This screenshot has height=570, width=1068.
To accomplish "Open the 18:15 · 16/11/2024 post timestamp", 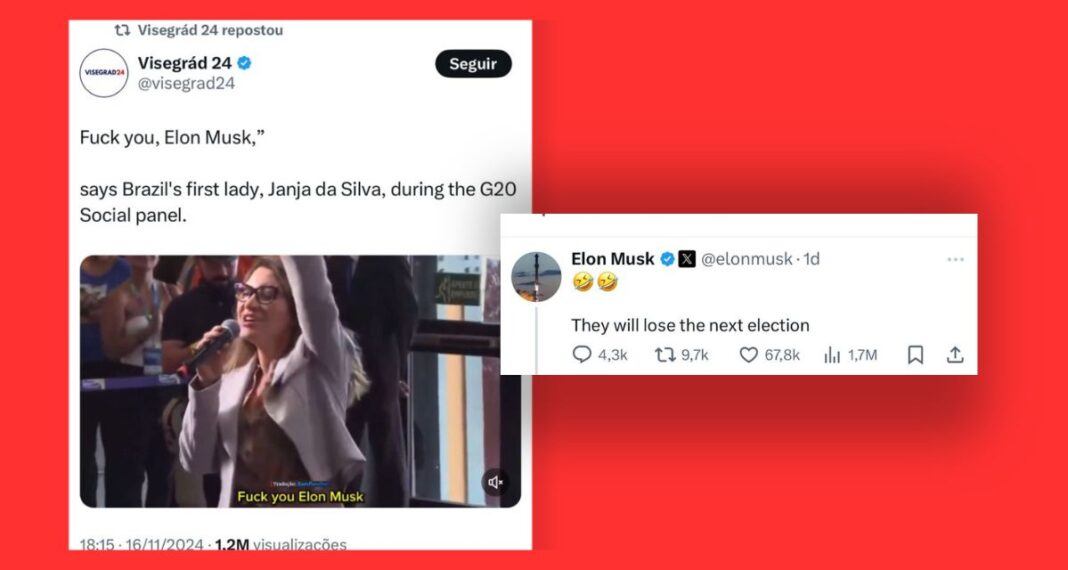I will pos(142,545).
